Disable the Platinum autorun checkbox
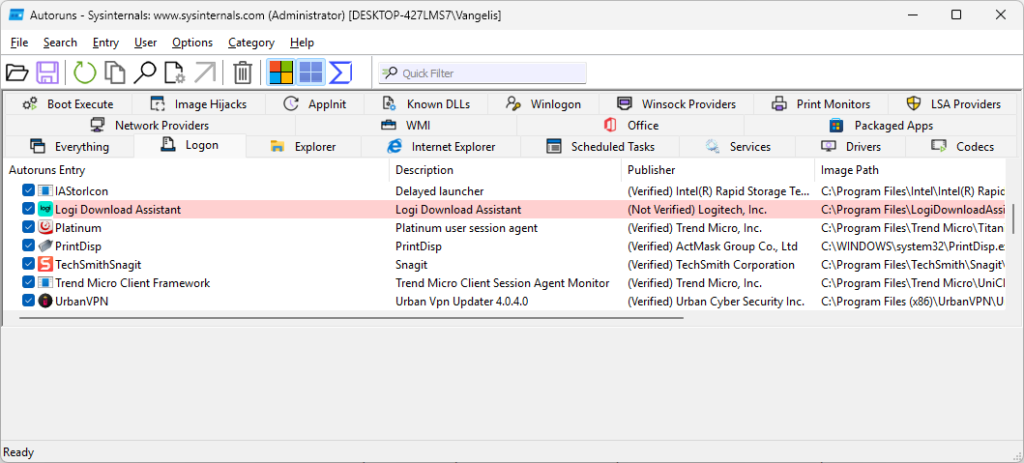The height and width of the screenshot is (463, 1024). 28,227
